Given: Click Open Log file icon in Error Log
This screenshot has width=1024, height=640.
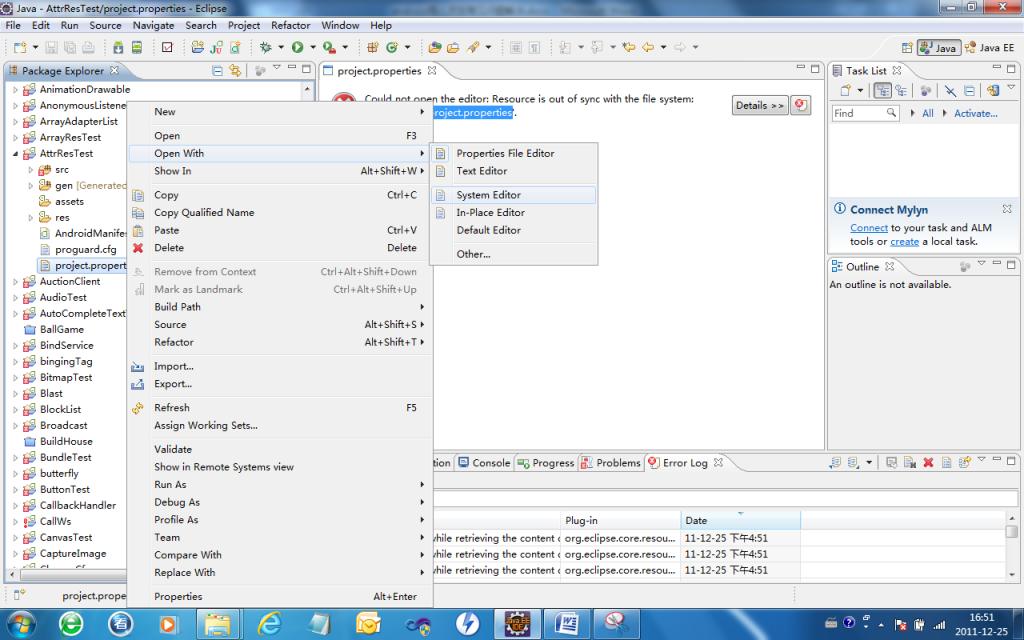Looking at the screenshot, I should 946,462.
